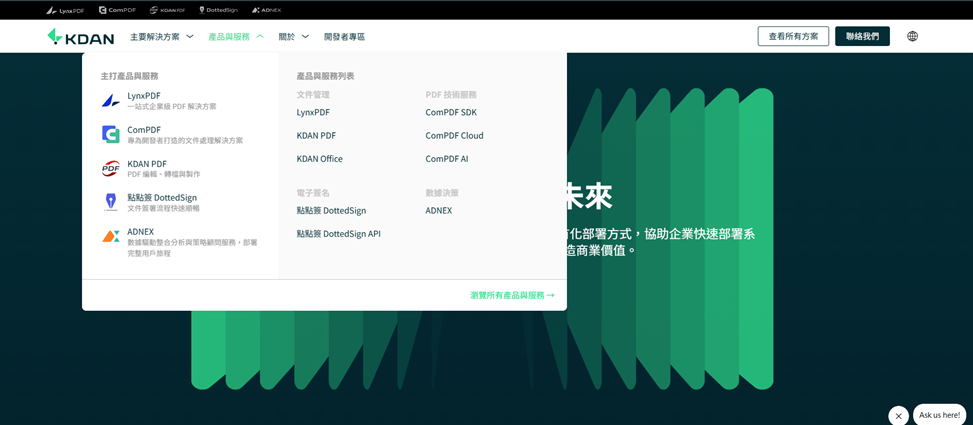Click the LynxPDF icon in featured products
Viewport: 973px width, 425px height.
coord(110,100)
